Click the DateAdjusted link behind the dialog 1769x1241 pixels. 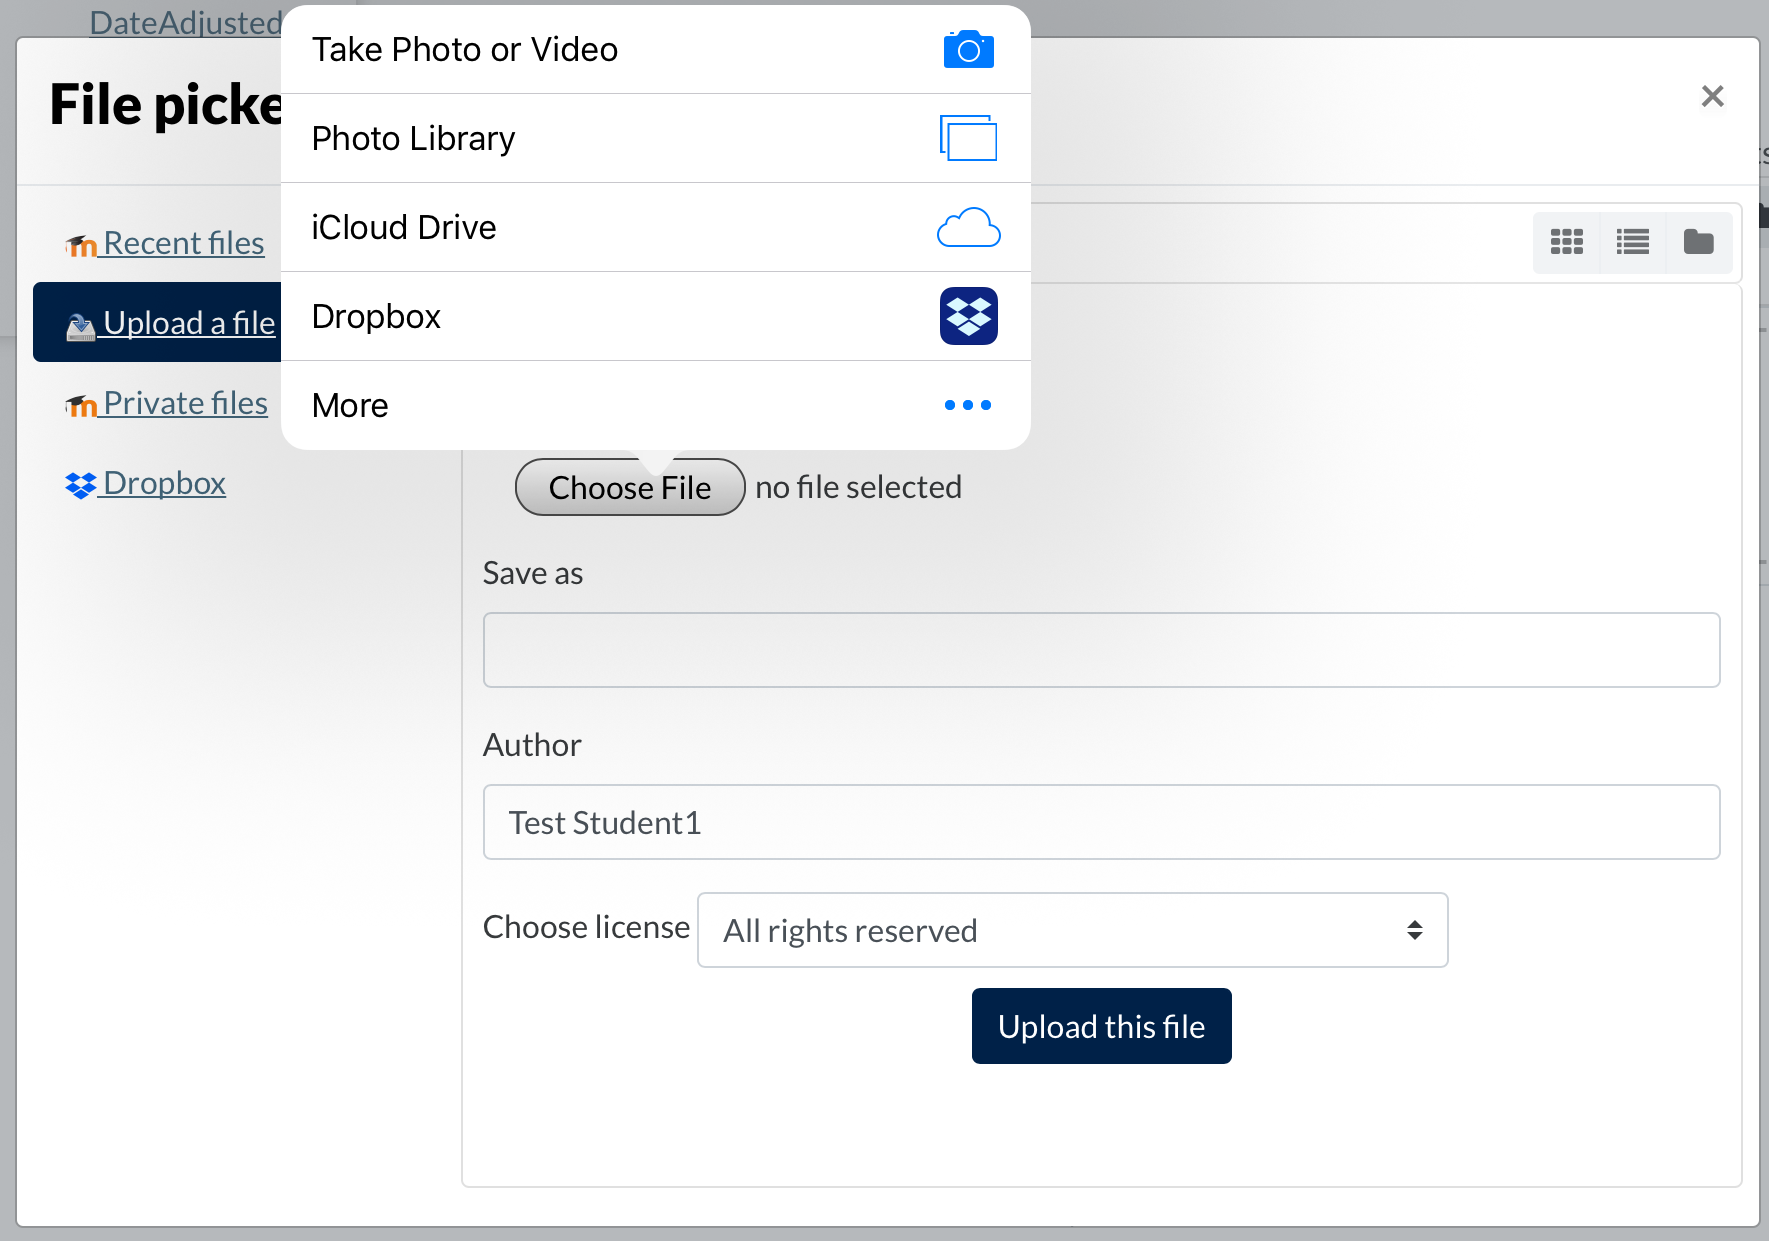coord(186,22)
